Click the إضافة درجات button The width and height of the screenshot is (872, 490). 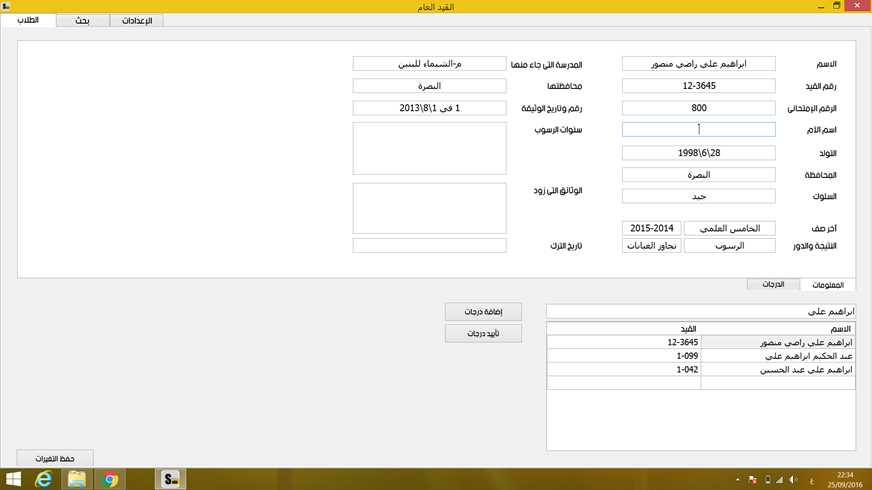point(483,312)
